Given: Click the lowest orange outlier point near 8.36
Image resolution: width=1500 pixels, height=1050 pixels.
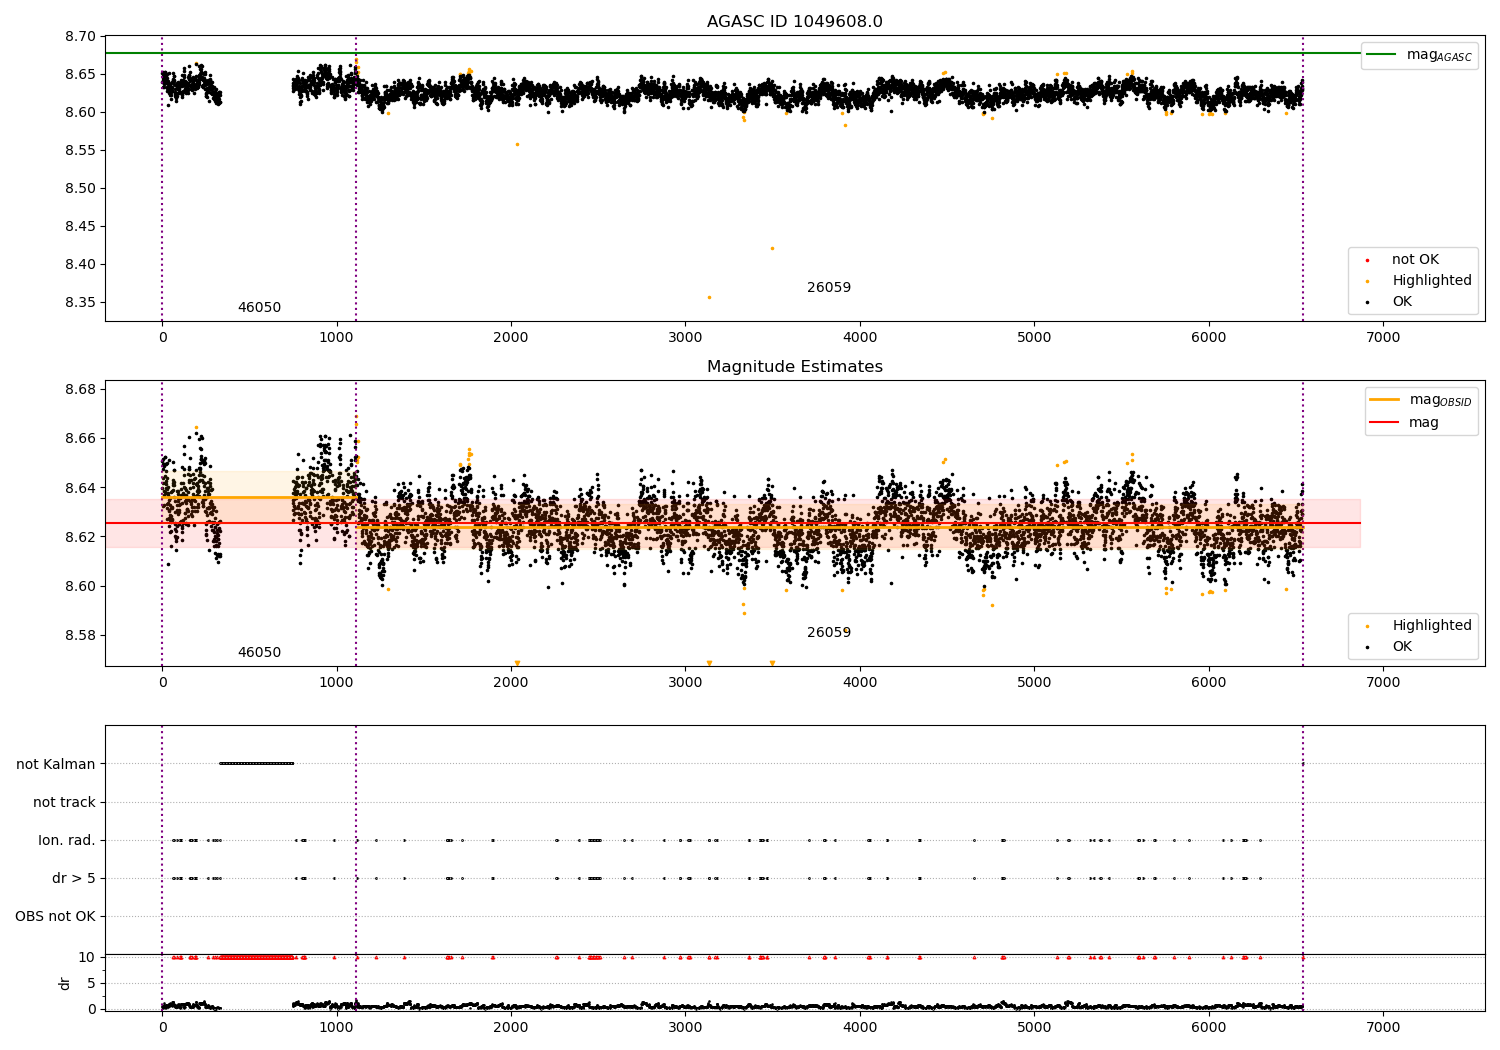Looking at the screenshot, I should [x=709, y=297].
